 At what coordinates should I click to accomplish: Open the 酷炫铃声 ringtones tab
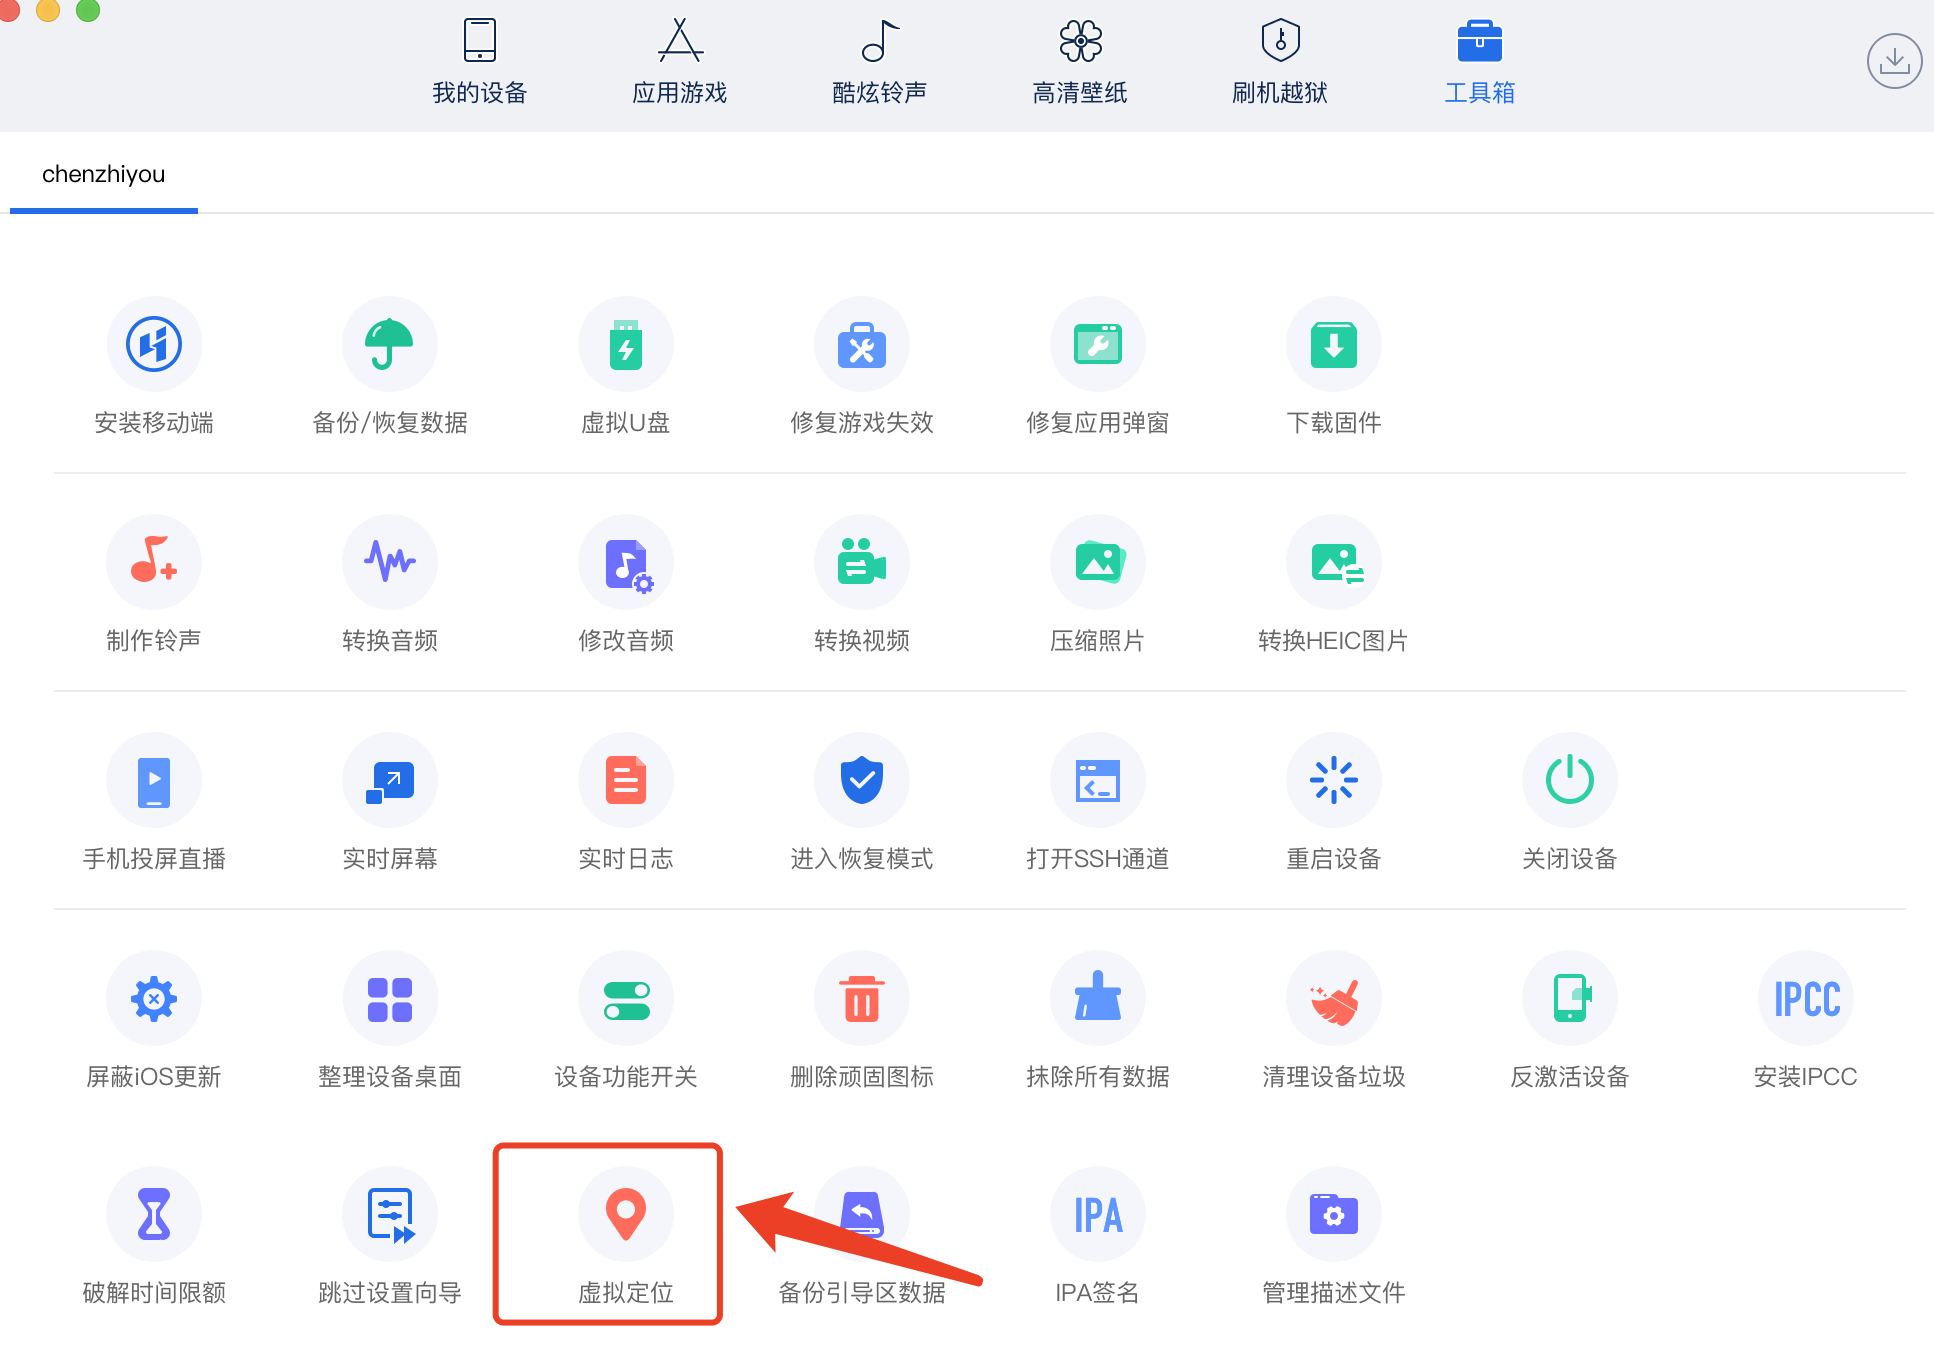(879, 62)
